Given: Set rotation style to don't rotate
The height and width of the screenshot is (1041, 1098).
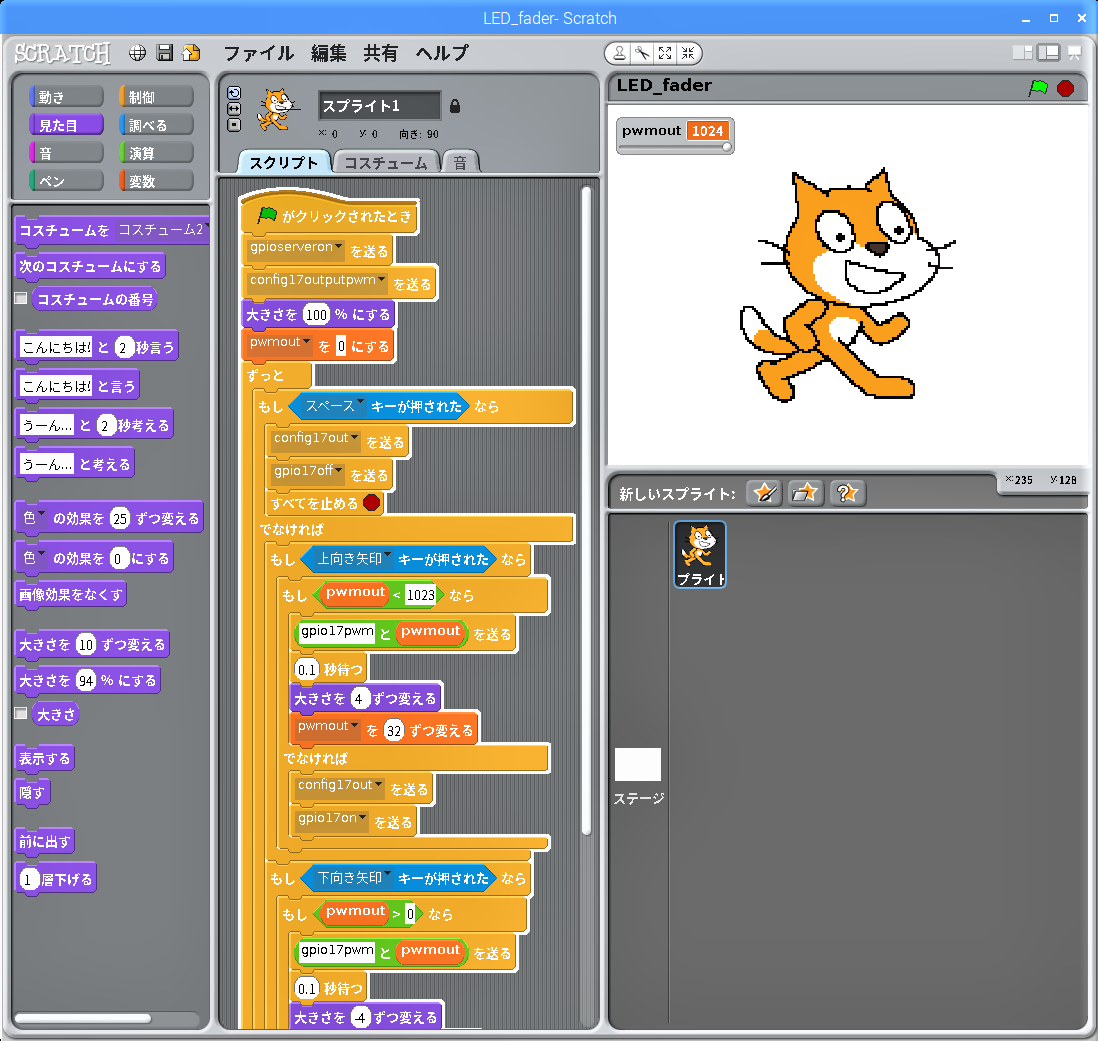Looking at the screenshot, I should tap(234, 125).
